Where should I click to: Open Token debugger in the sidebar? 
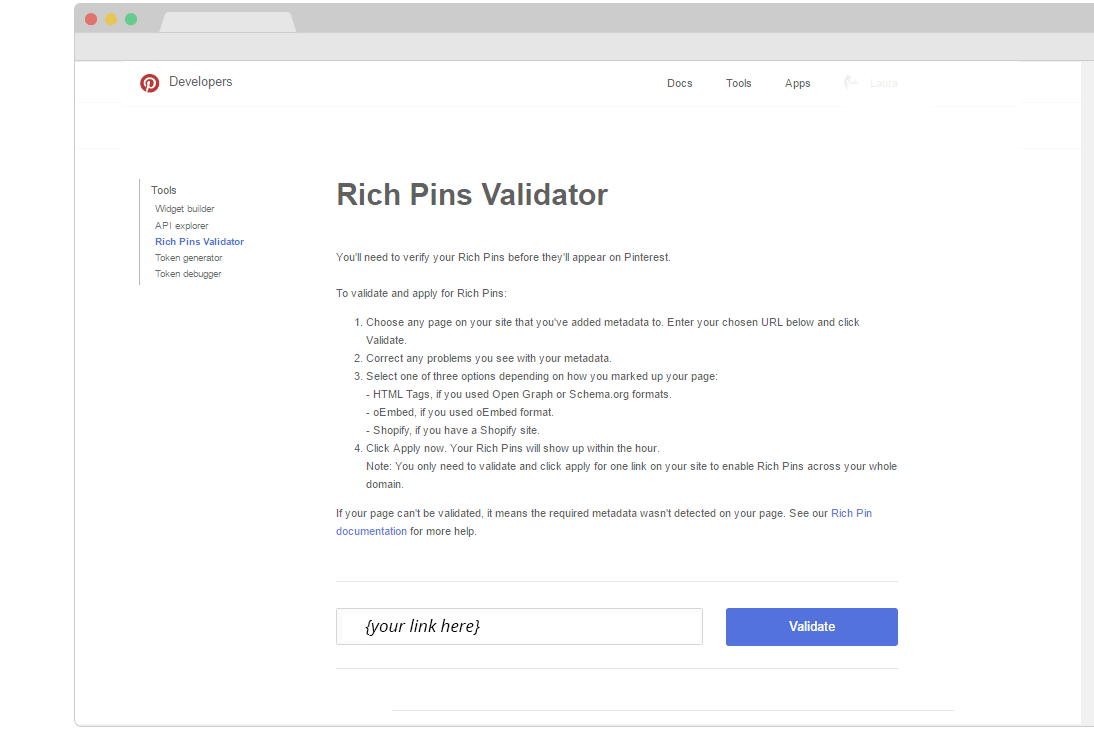(188, 274)
